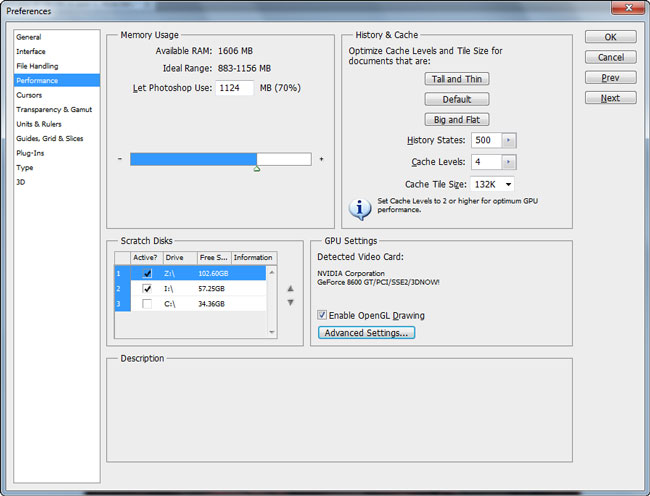Screen dimensions: 650x496
Task: Open the History States dropdown arrow
Action: pos(509,140)
